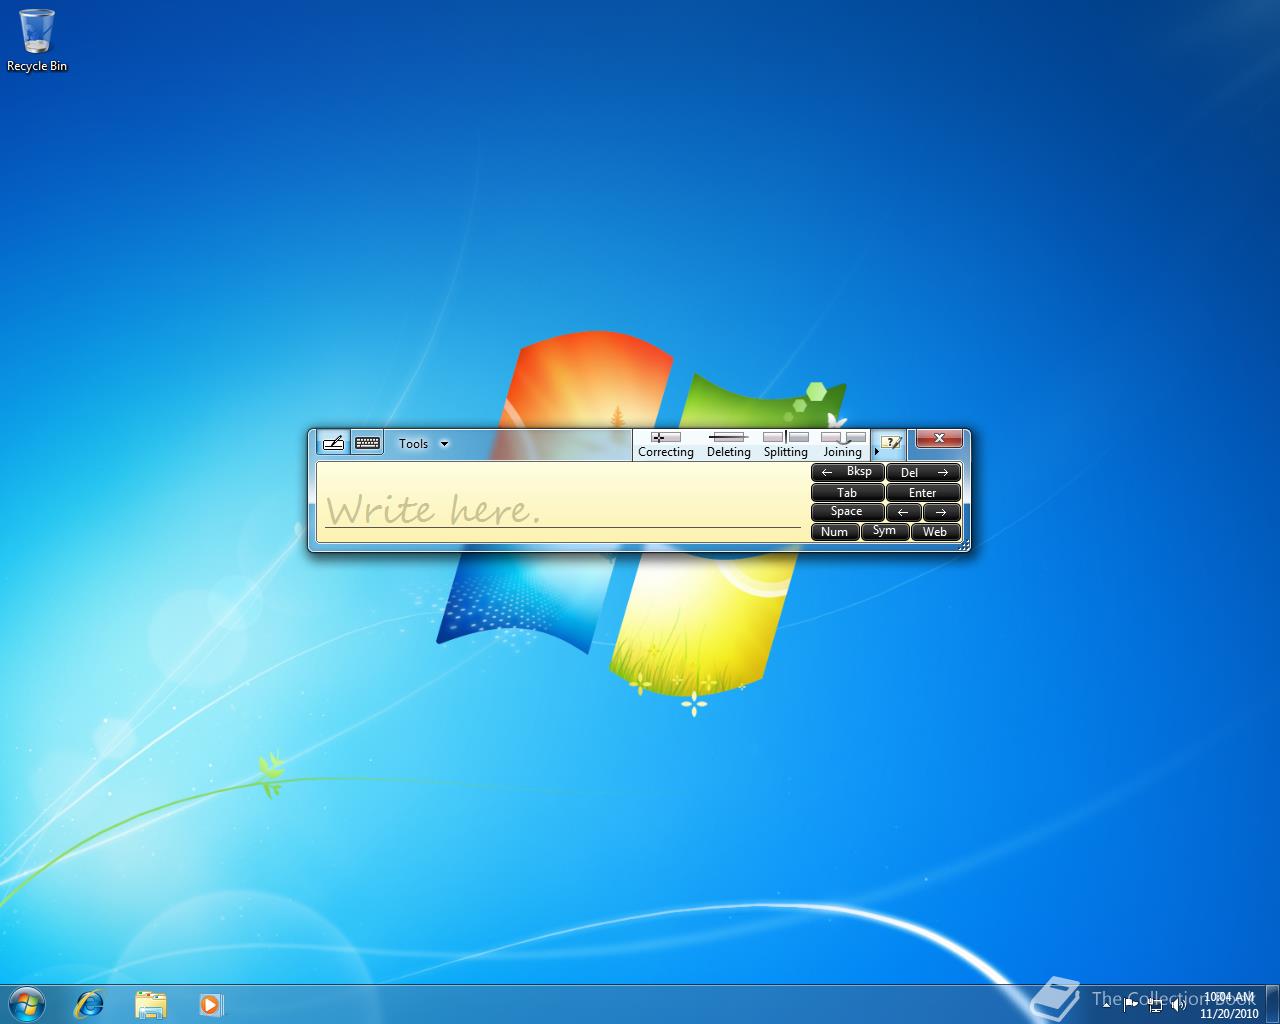1280x1024 pixels.
Task: Click the Del key
Action: click(x=924, y=472)
